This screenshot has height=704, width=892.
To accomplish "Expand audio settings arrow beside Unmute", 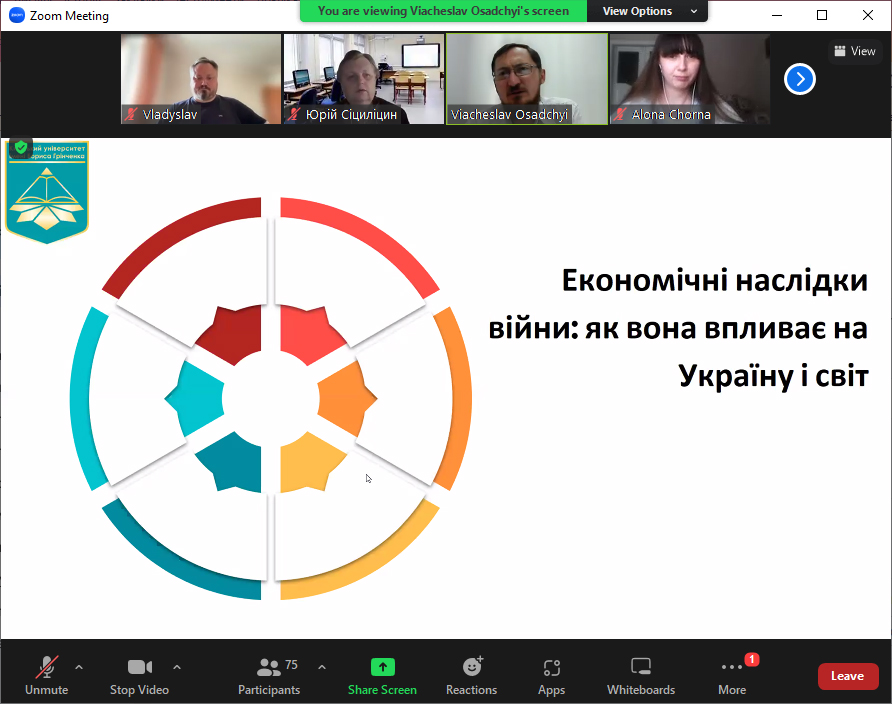I will pyautogui.click(x=79, y=667).
